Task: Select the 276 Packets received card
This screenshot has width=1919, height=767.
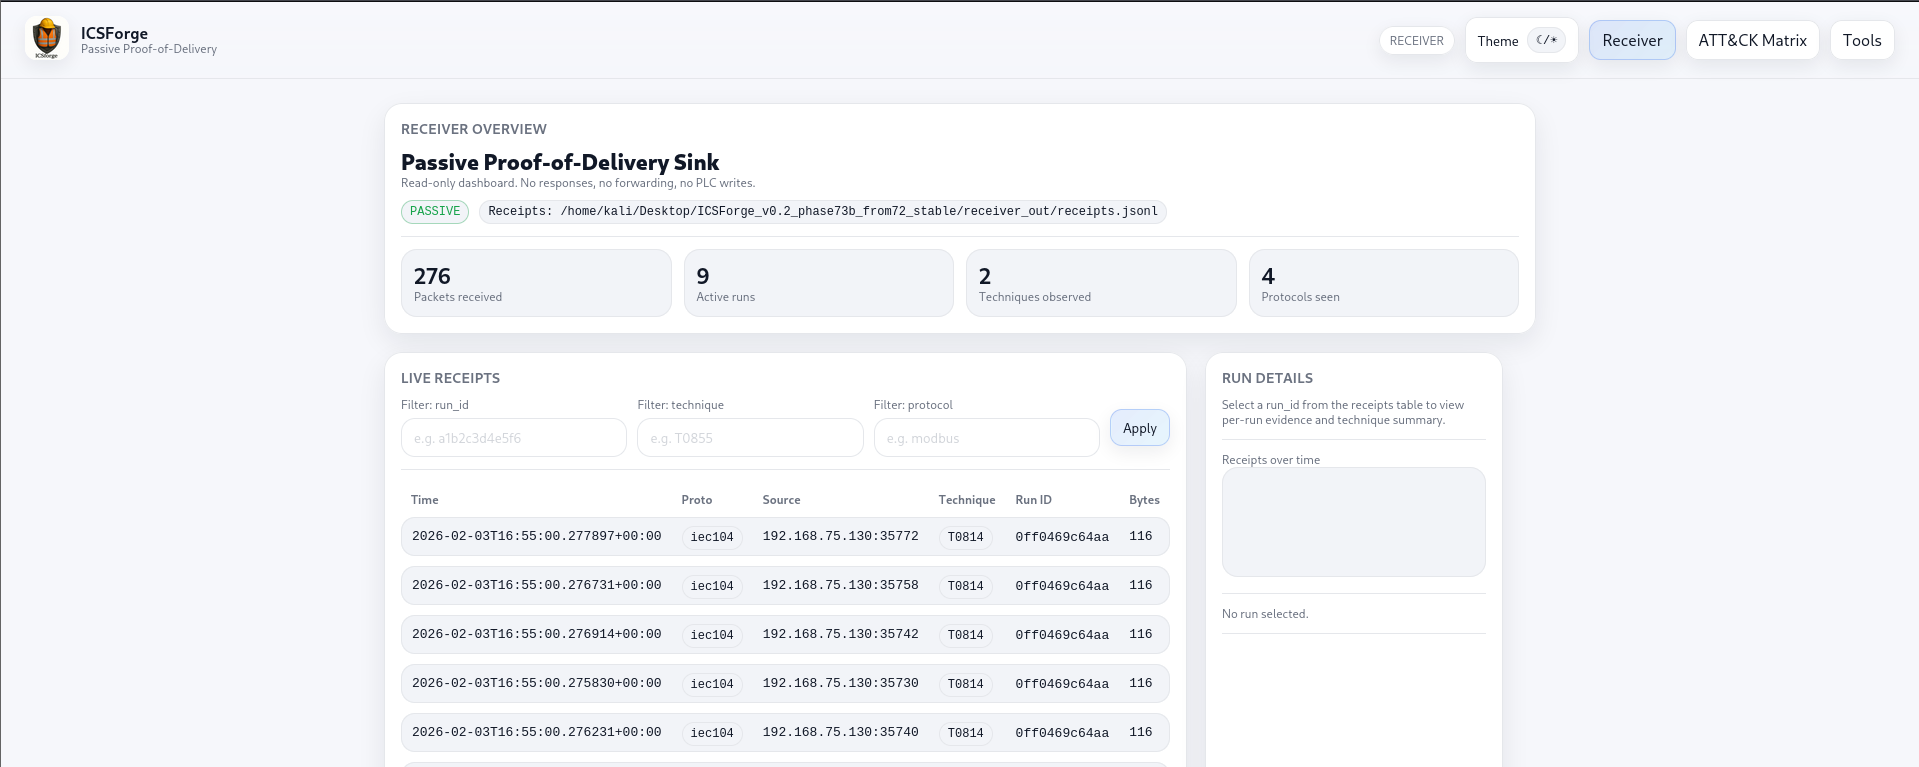Action: [x=536, y=283]
